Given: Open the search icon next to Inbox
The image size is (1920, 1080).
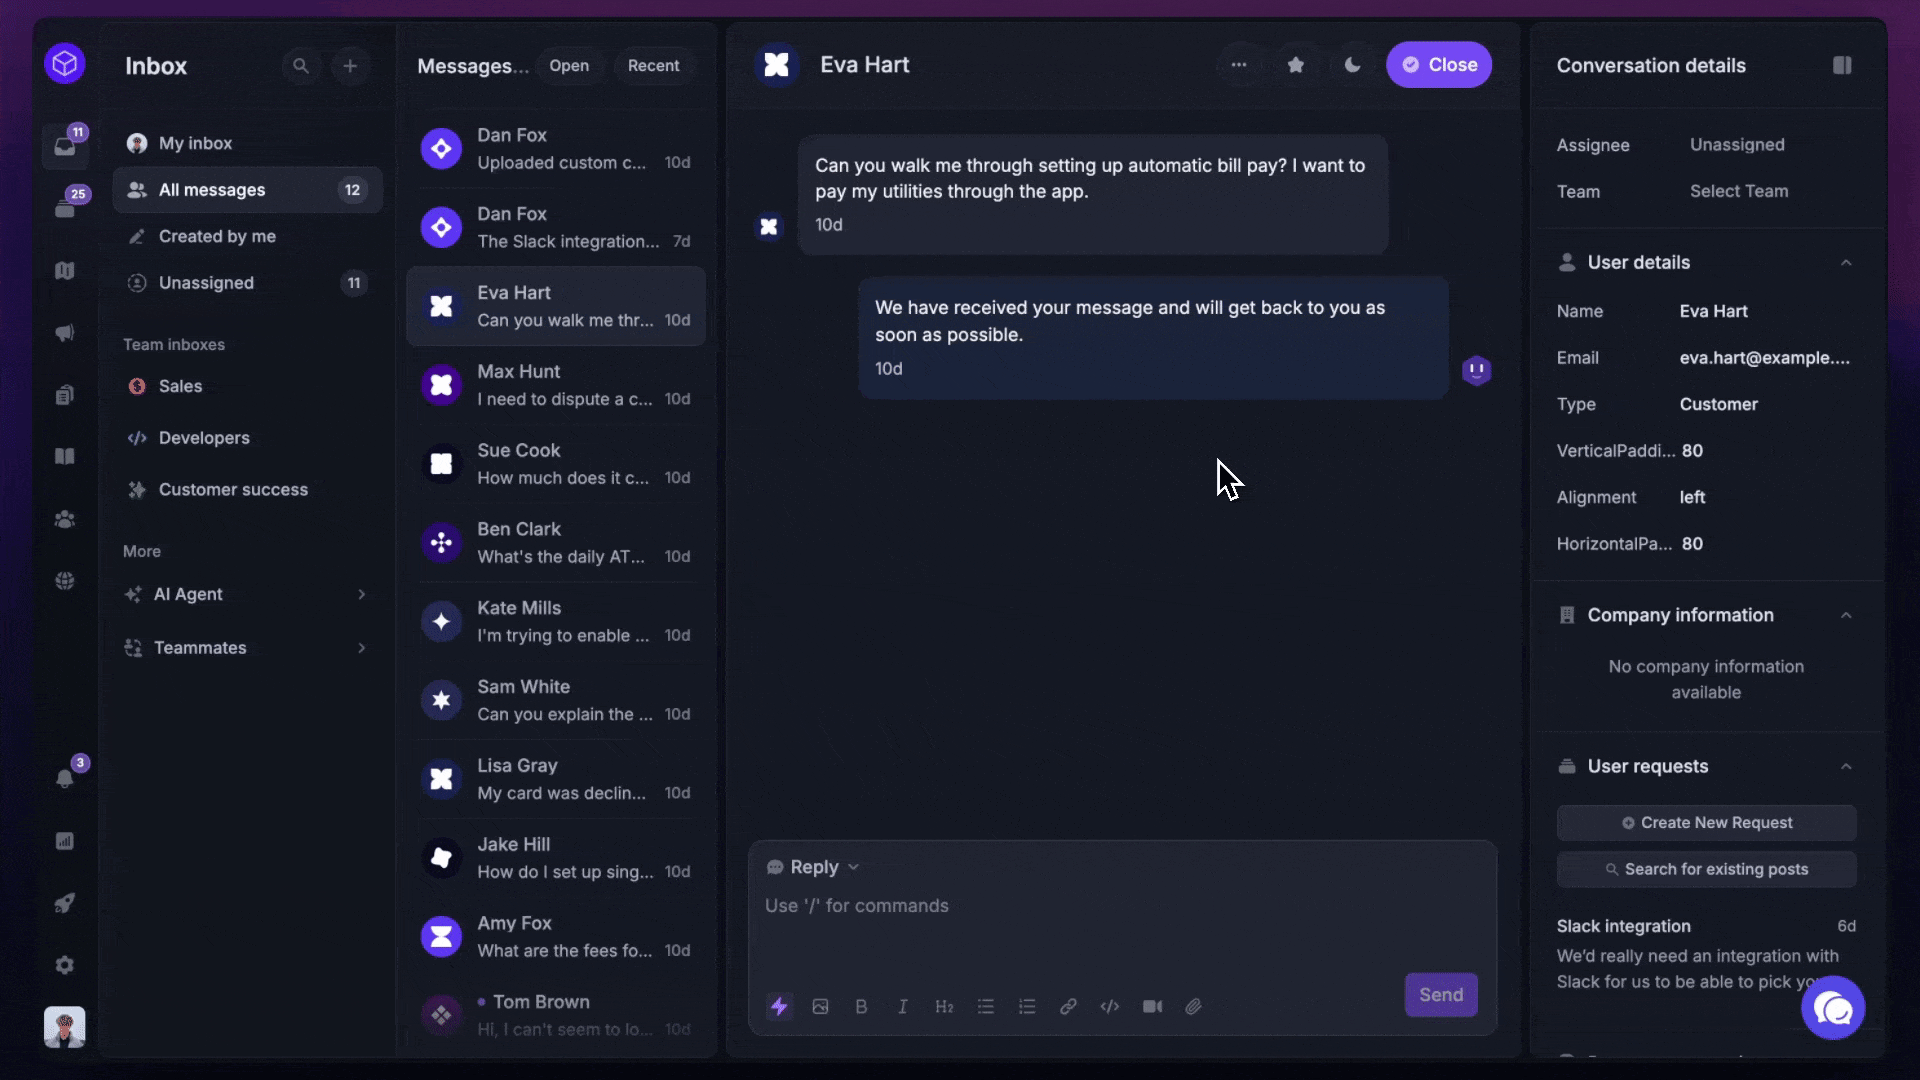Looking at the screenshot, I should click(x=300, y=66).
